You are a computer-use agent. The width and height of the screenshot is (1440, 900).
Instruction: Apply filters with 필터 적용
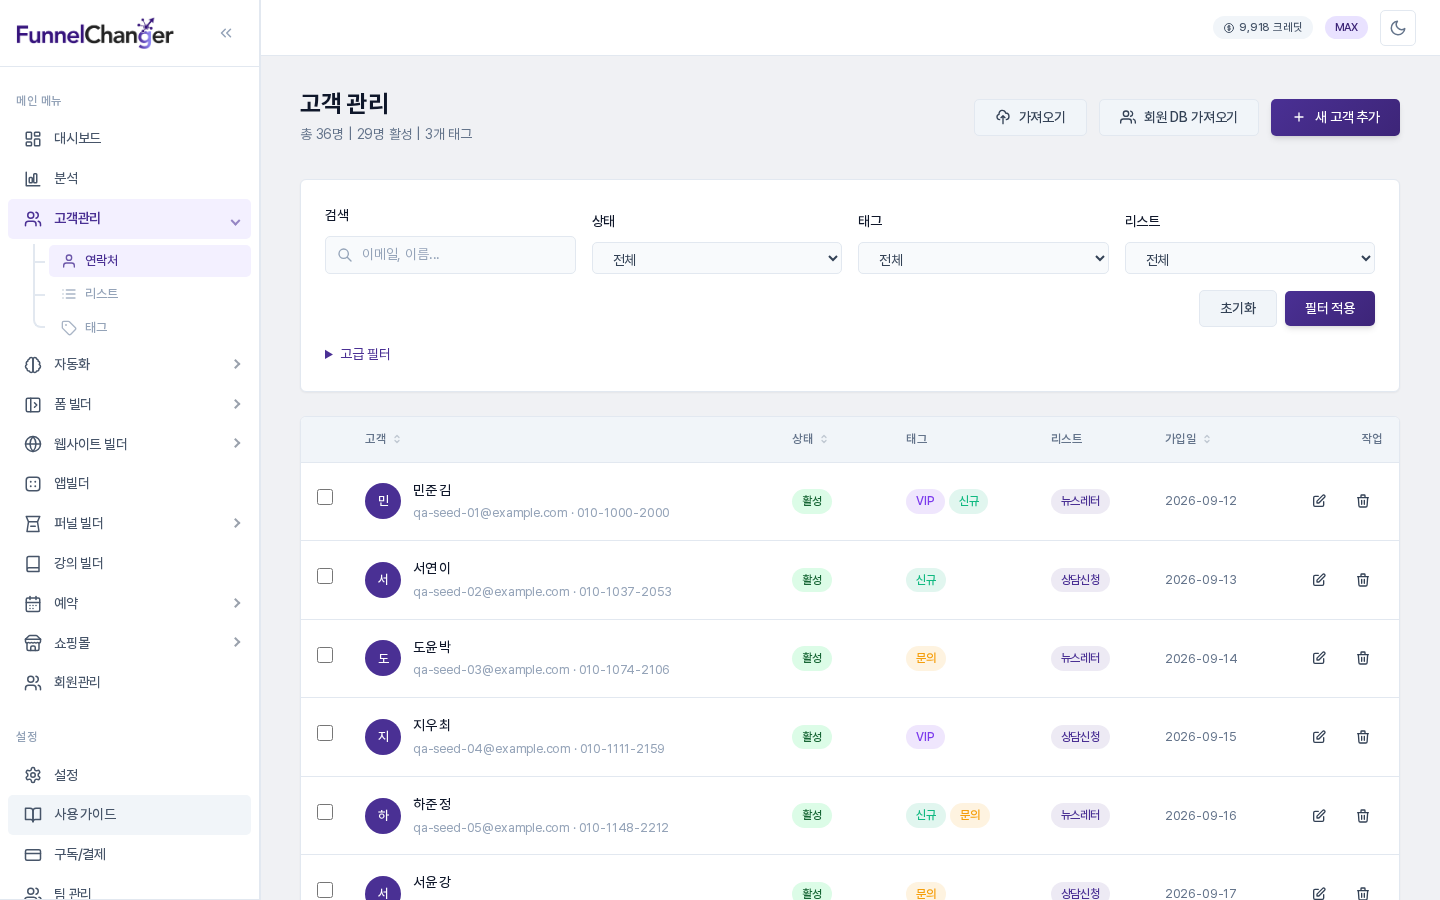click(x=1330, y=308)
